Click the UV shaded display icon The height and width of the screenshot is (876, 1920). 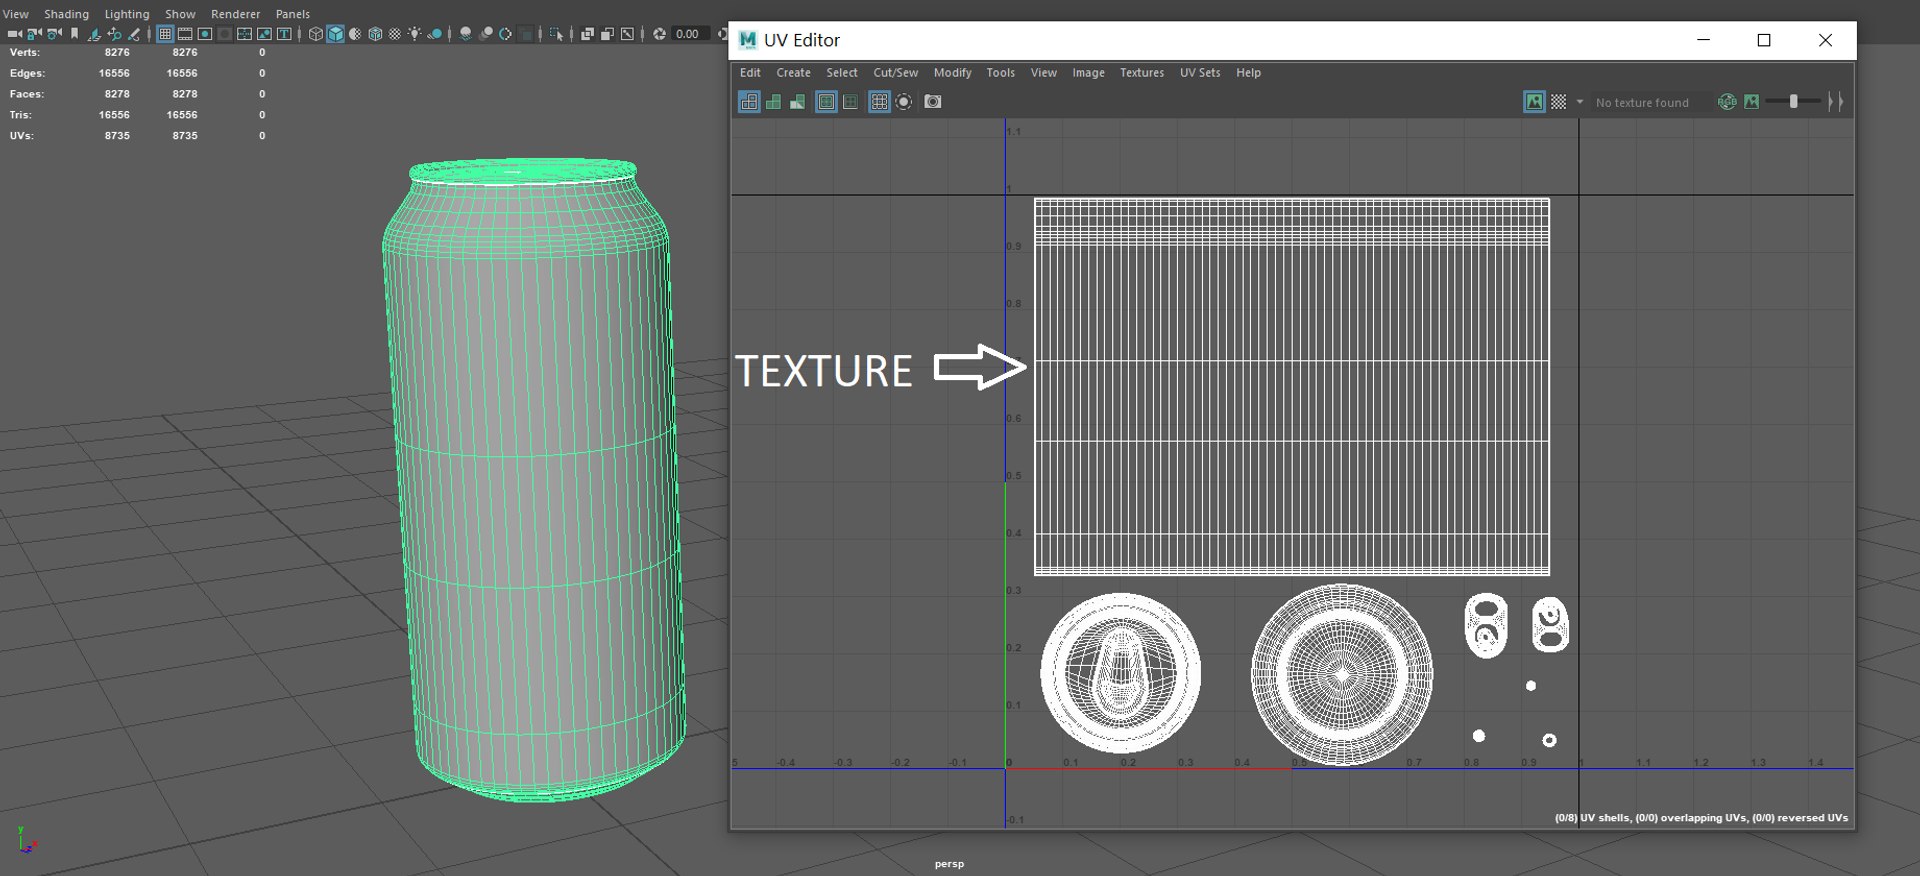pos(773,102)
